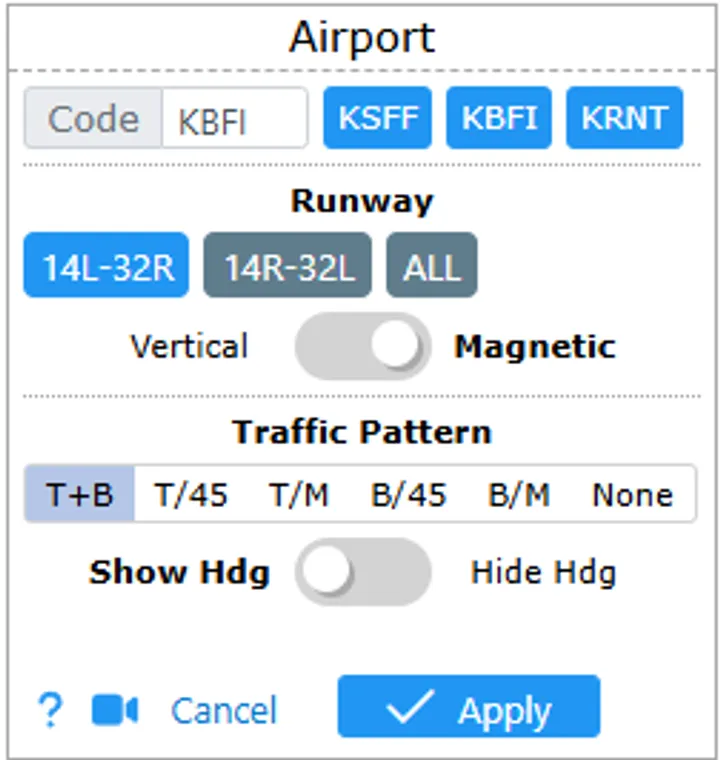
Task: Pick the KRNT airport shortcut
Action: pyautogui.click(x=625, y=119)
